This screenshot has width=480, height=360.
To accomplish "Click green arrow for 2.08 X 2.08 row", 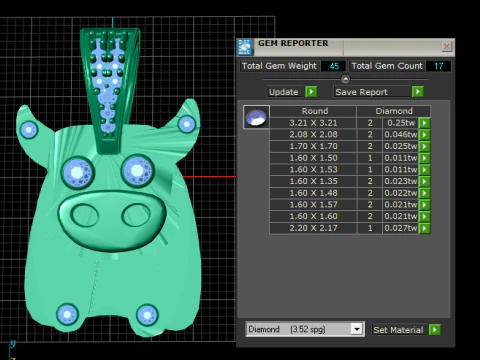I will coord(424,135).
